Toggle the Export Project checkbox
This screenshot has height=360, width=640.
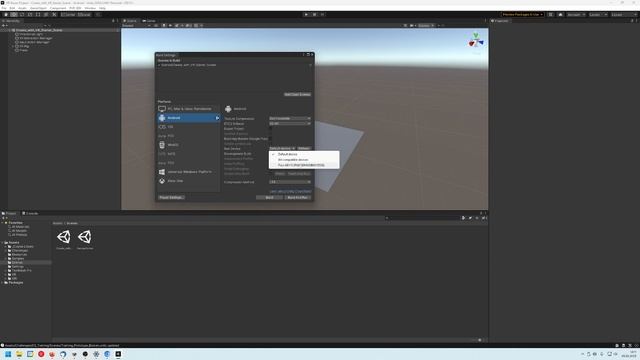pyautogui.click(x=271, y=129)
